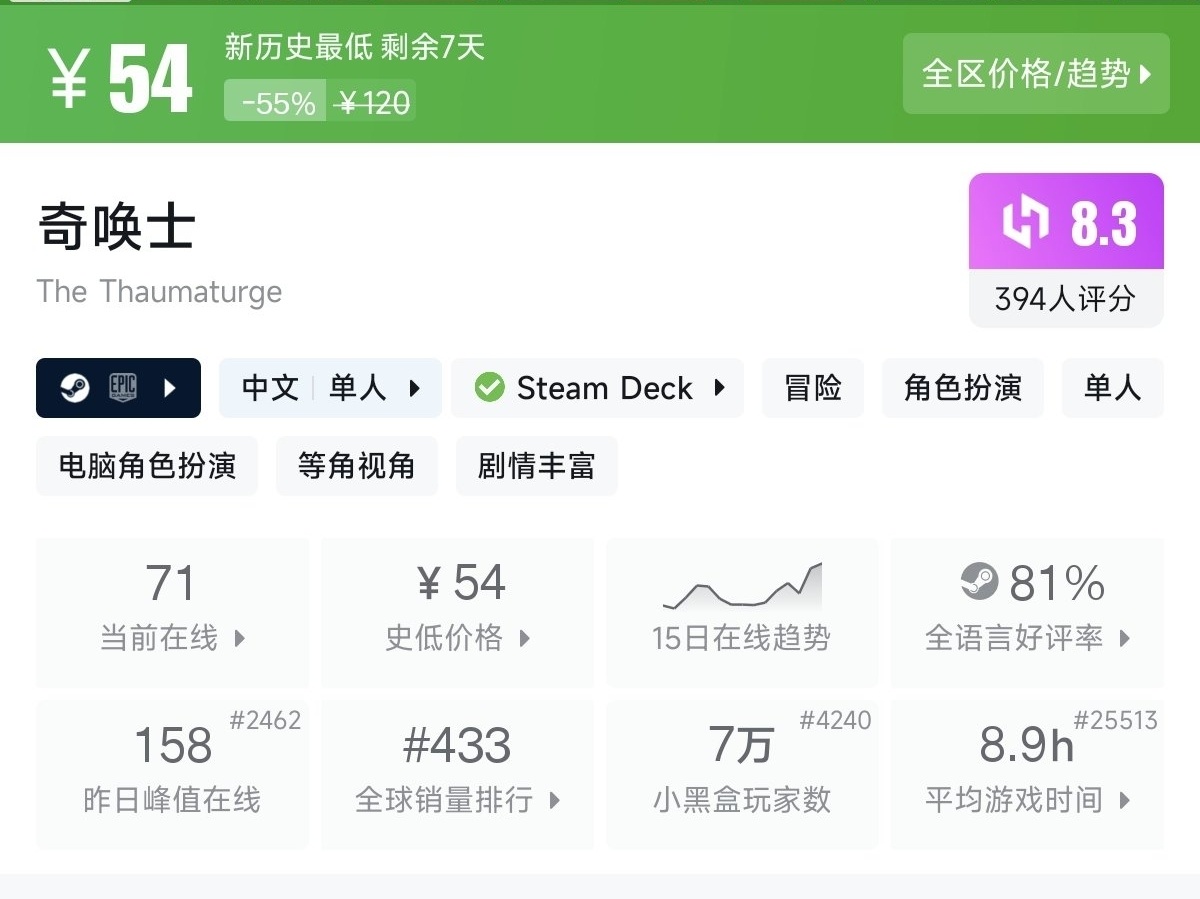View the 15日在线趋势 chart
Viewport: 1200px width, 899px height.
coord(741,610)
